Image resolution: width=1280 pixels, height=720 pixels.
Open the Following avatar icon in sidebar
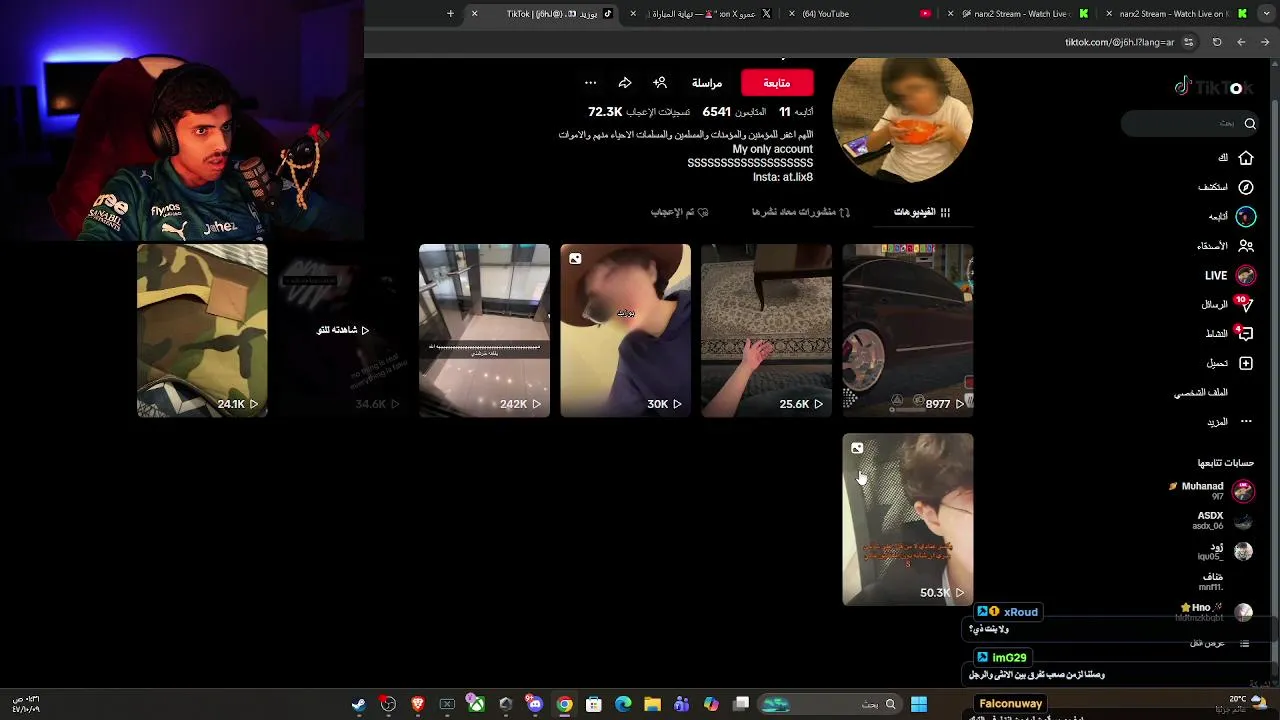(1245, 216)
